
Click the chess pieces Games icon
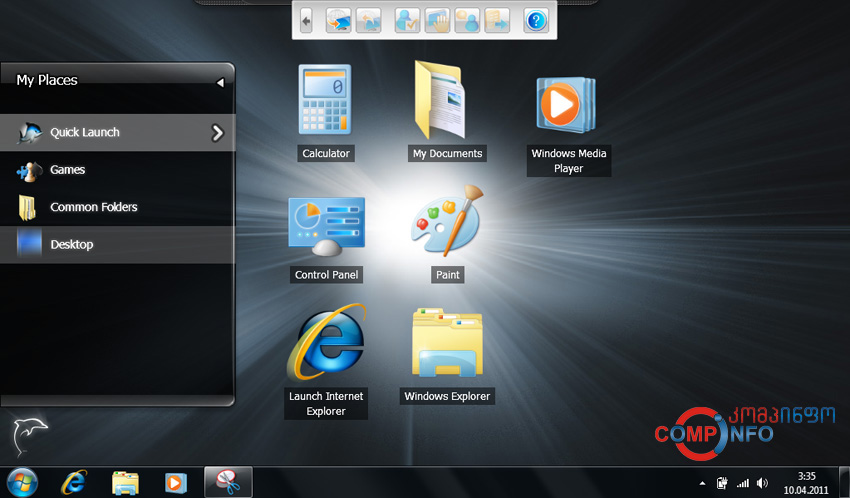click(29, 171)
